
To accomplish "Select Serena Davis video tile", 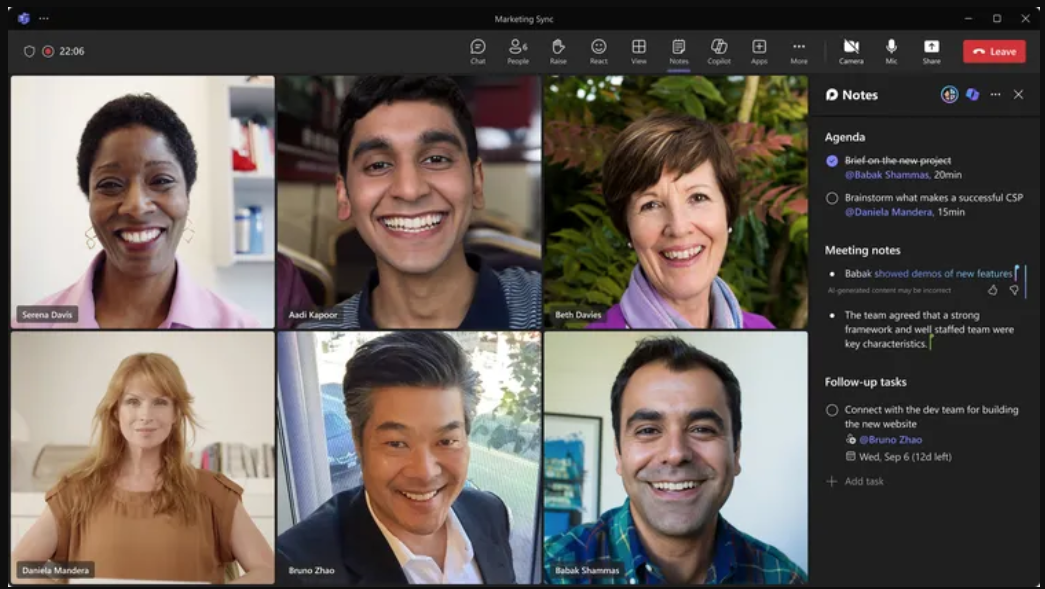I will 143,202.
